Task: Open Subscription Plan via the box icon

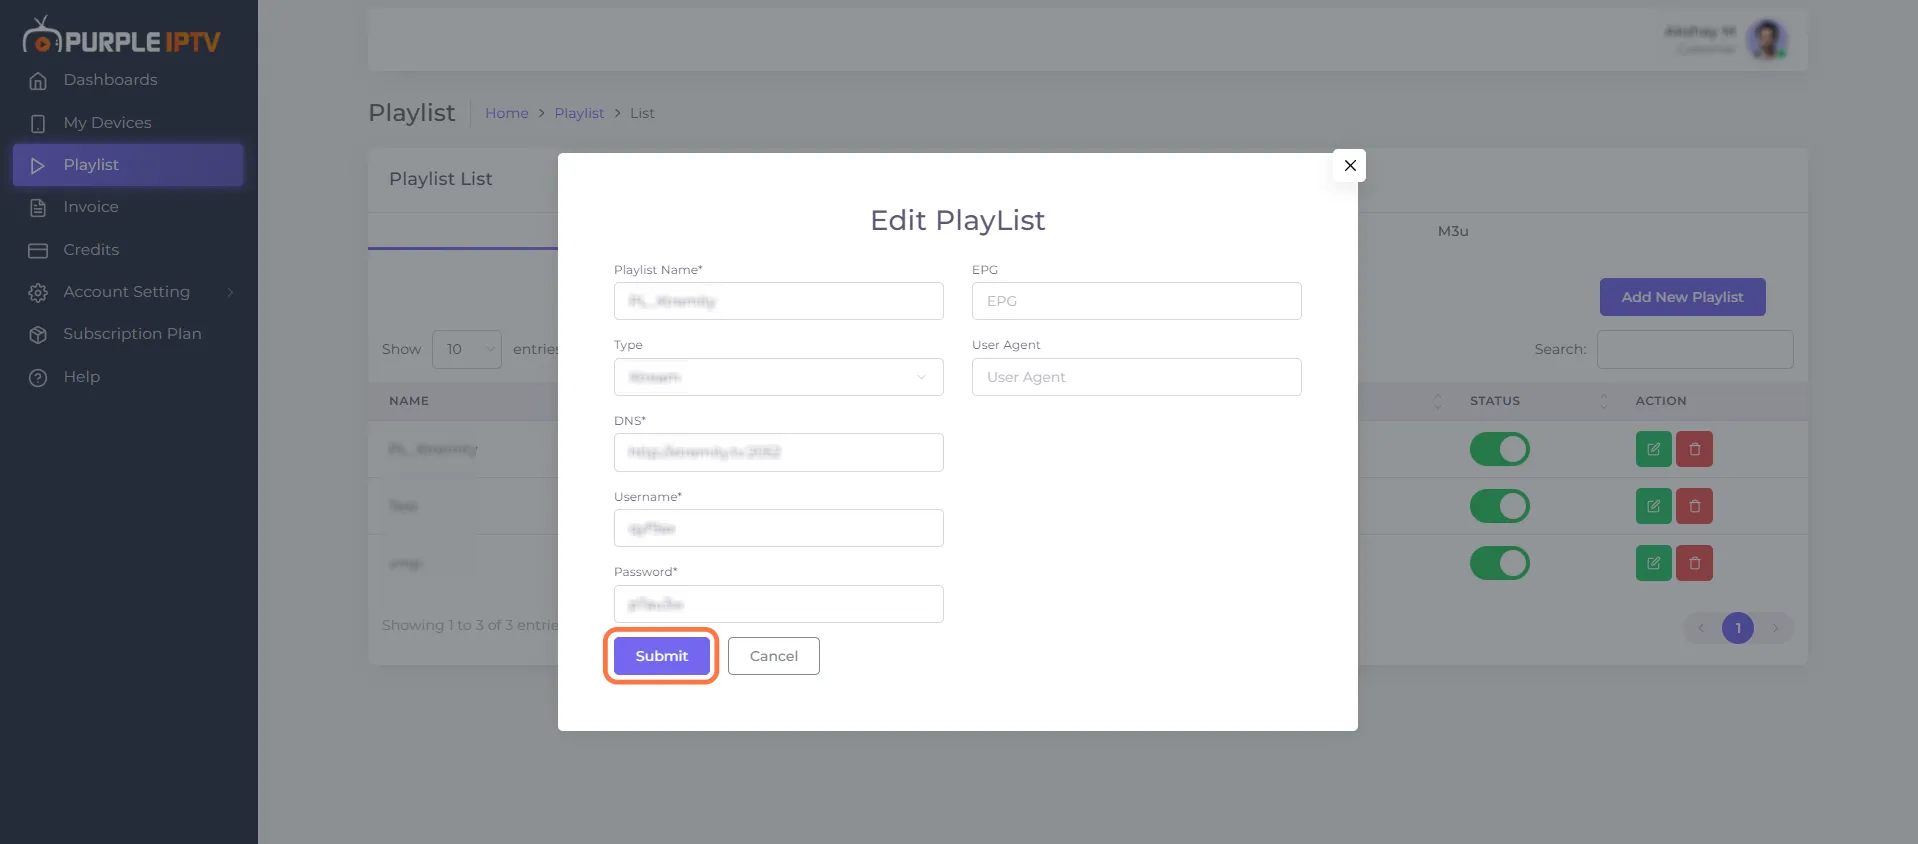Action: click(38, 335)
